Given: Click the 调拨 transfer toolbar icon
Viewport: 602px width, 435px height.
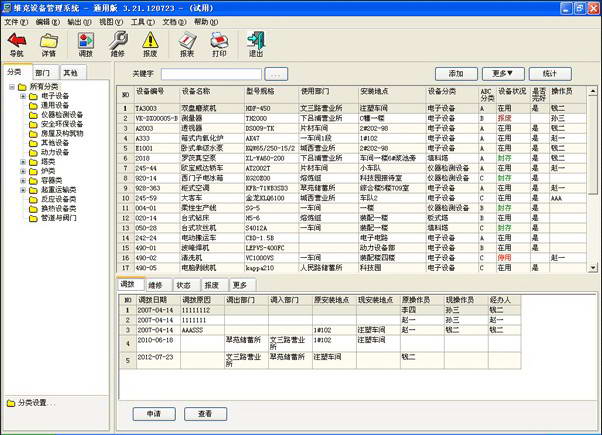Looking at the screenshot, I should tap(86, 41).
